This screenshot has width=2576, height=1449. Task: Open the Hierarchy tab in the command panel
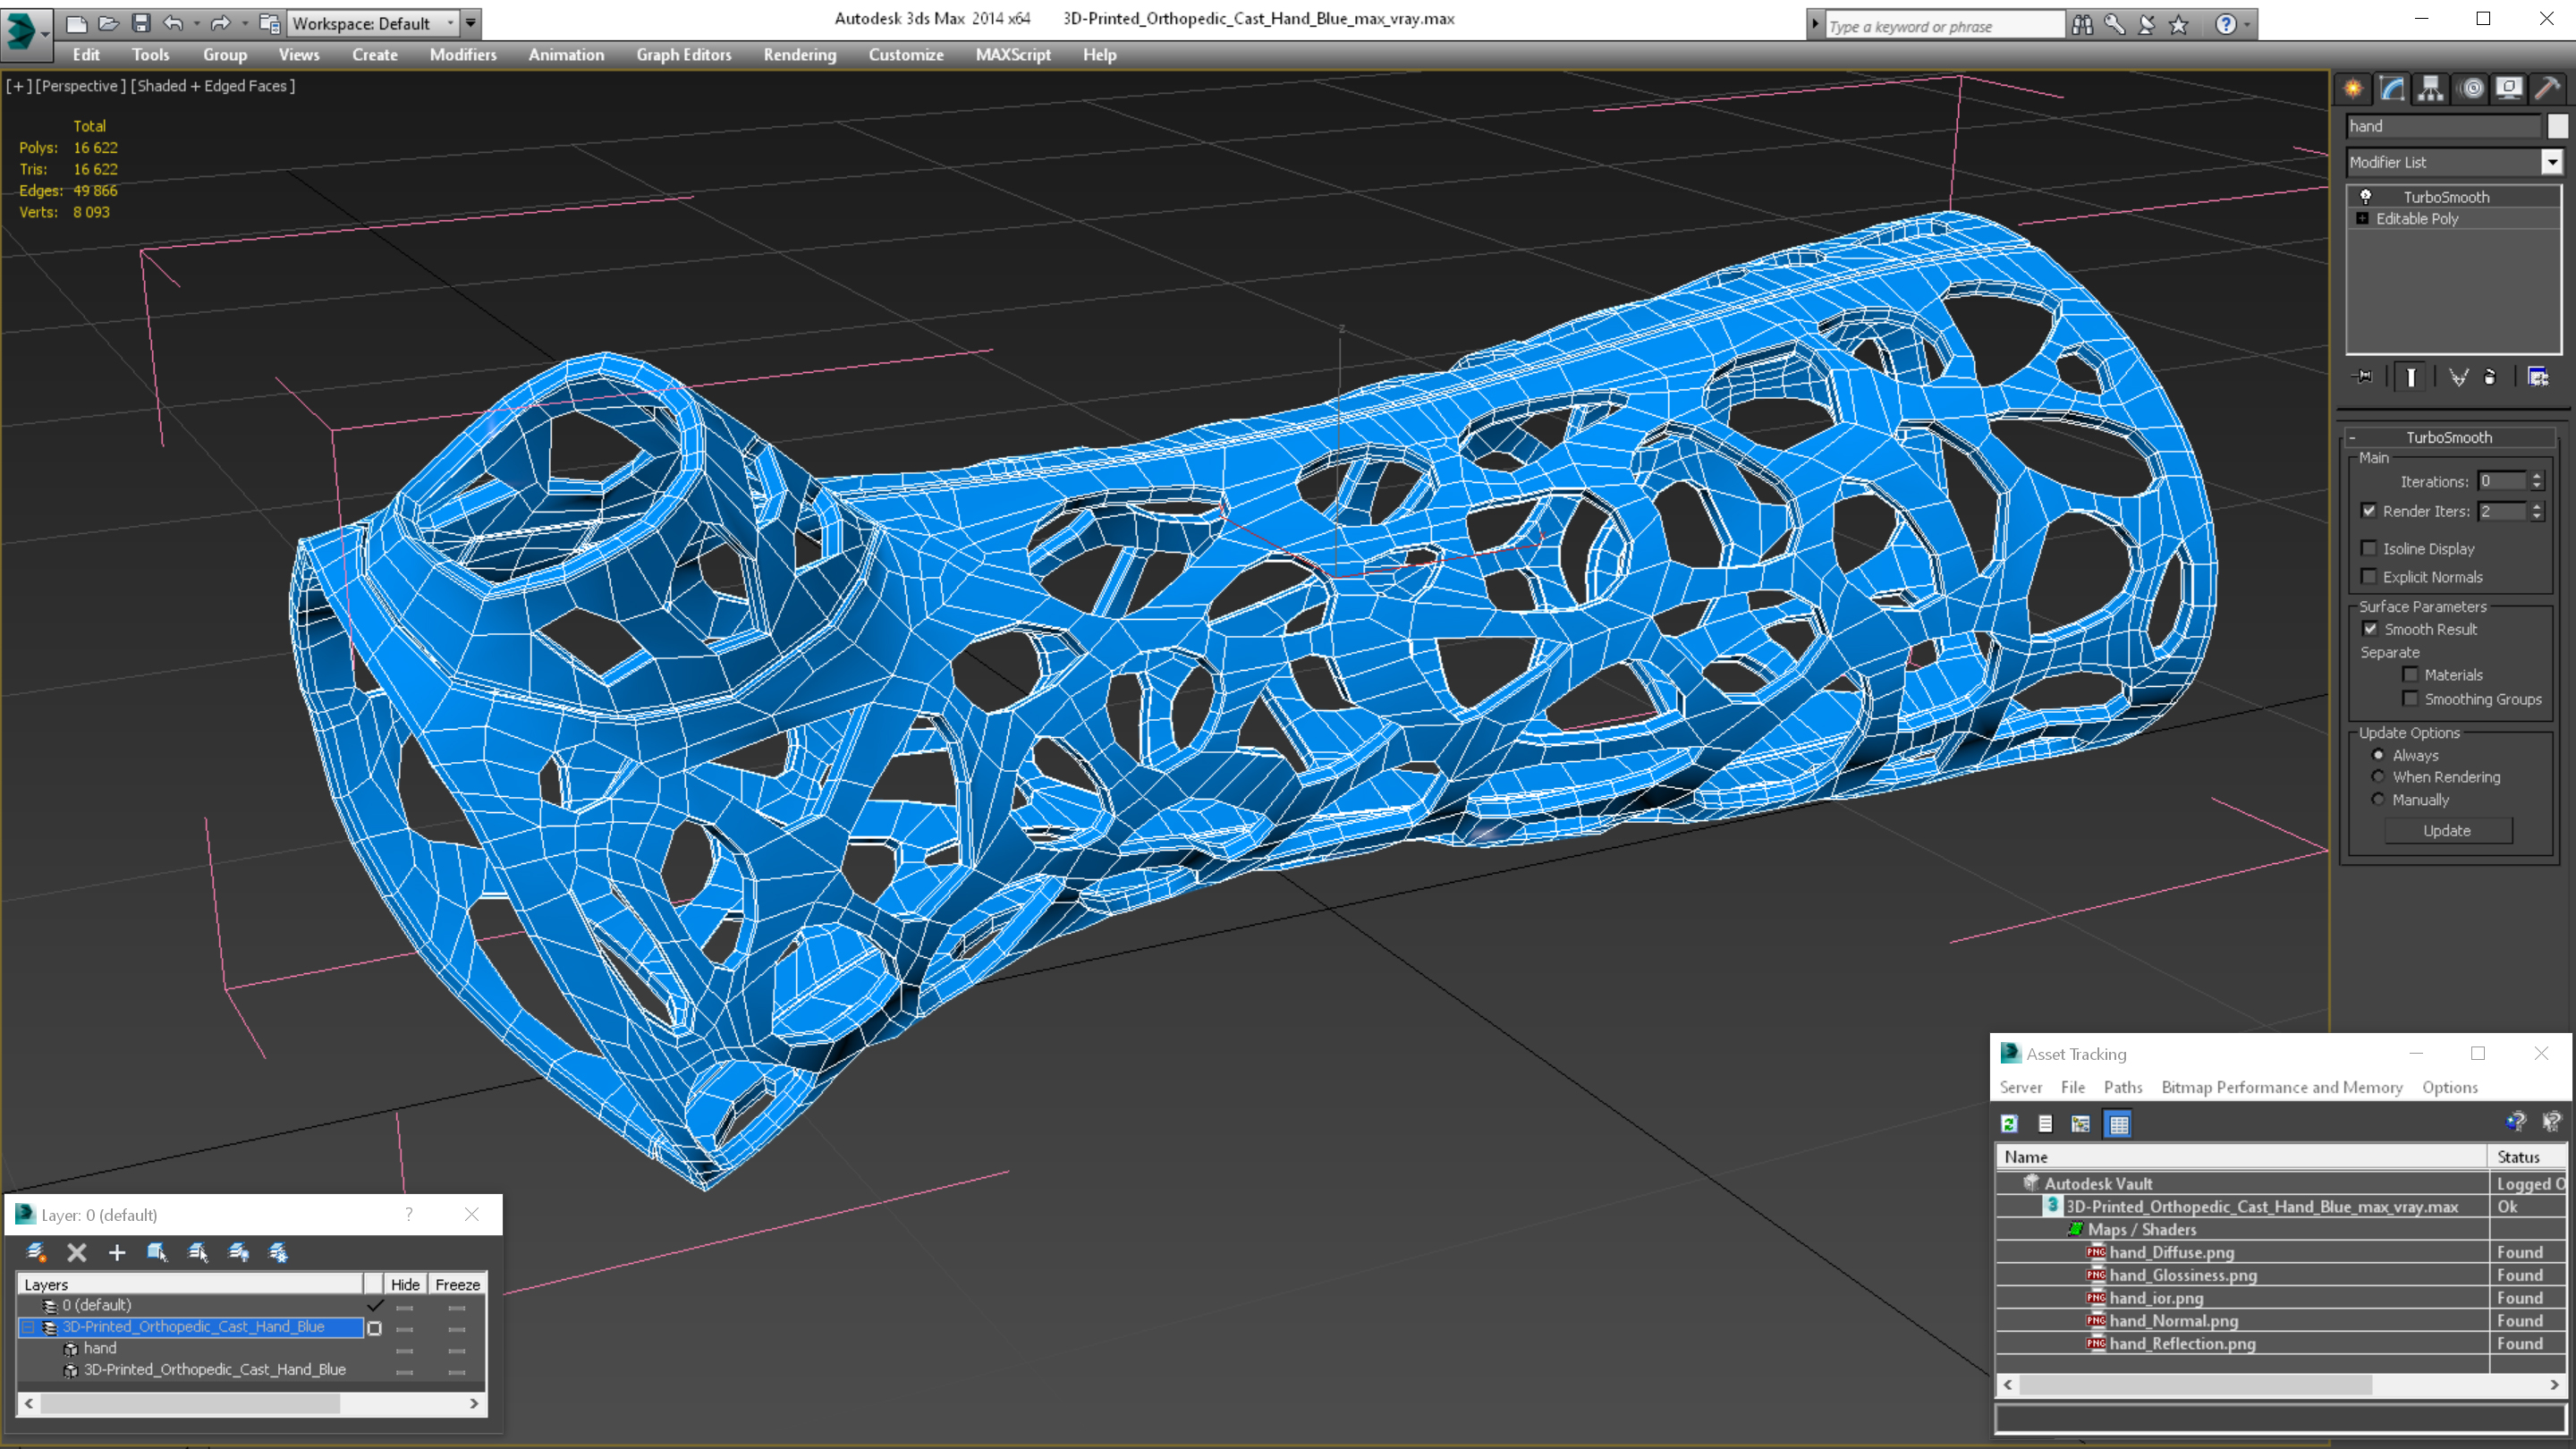pos(2430,88)
